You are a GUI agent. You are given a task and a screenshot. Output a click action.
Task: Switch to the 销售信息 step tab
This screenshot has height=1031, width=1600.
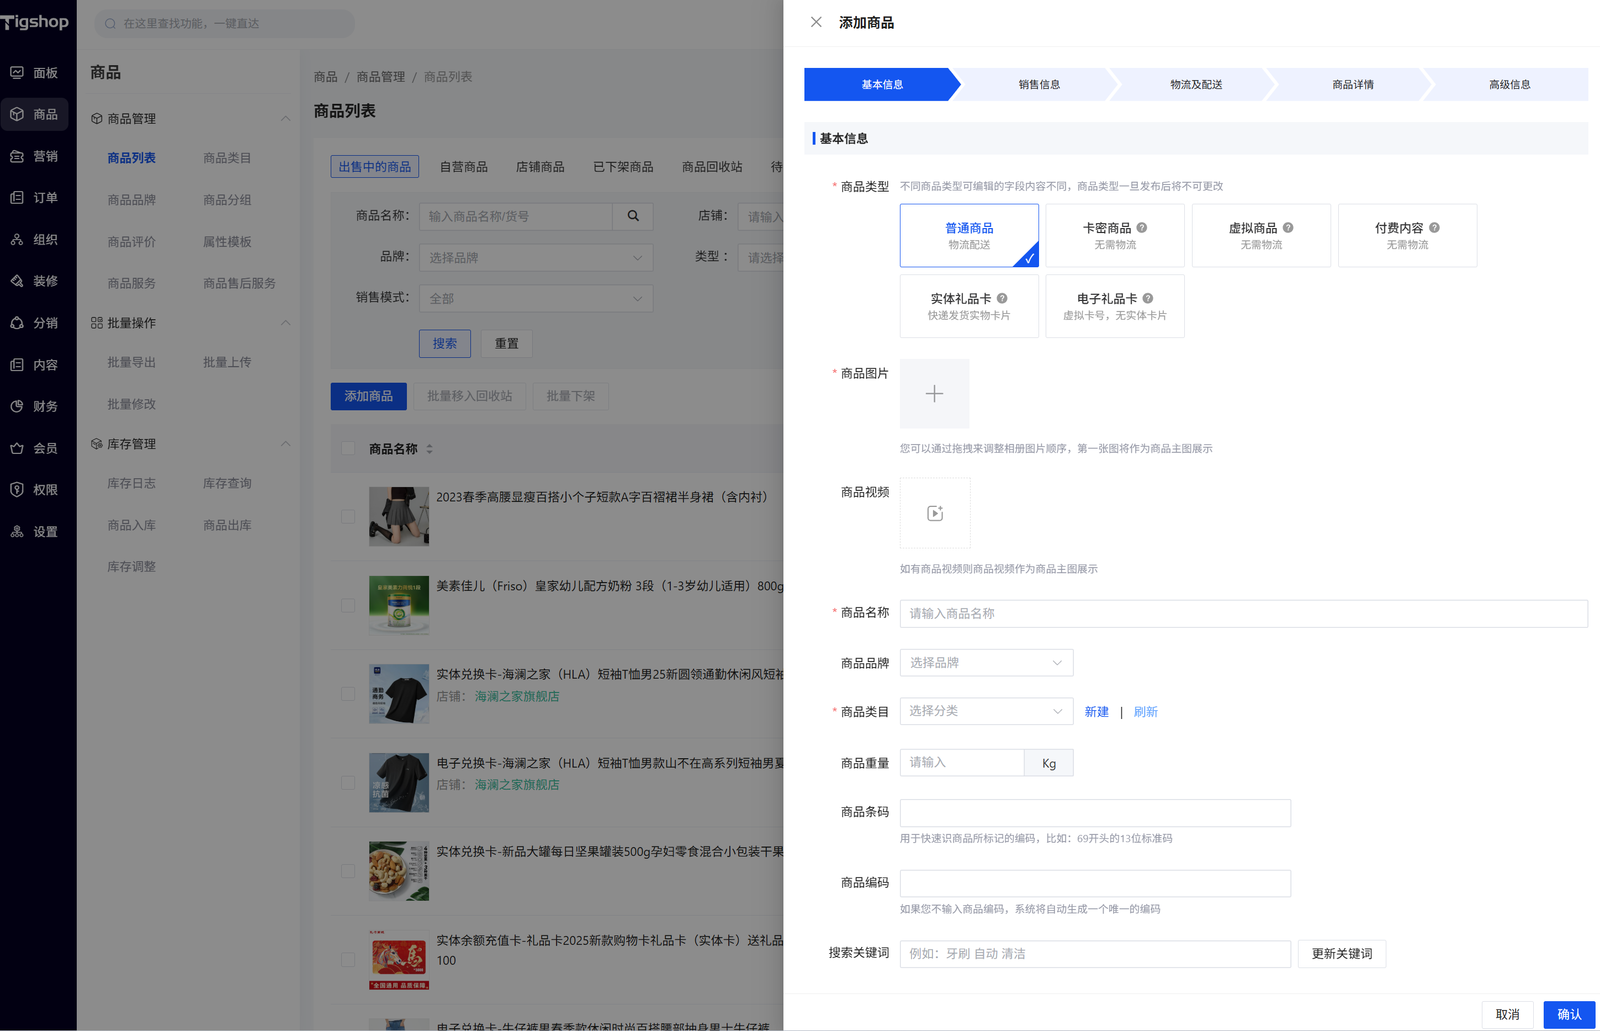click(1038, 85)
